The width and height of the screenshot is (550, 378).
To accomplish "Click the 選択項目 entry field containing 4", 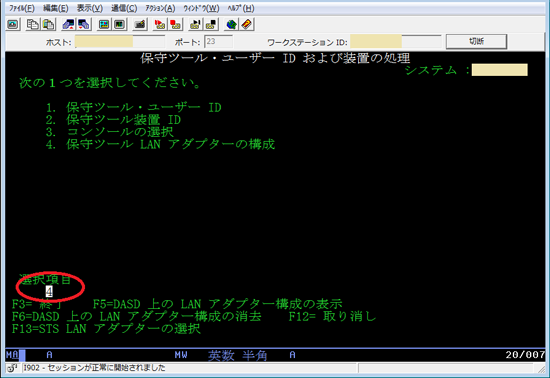I will point(49,292).
